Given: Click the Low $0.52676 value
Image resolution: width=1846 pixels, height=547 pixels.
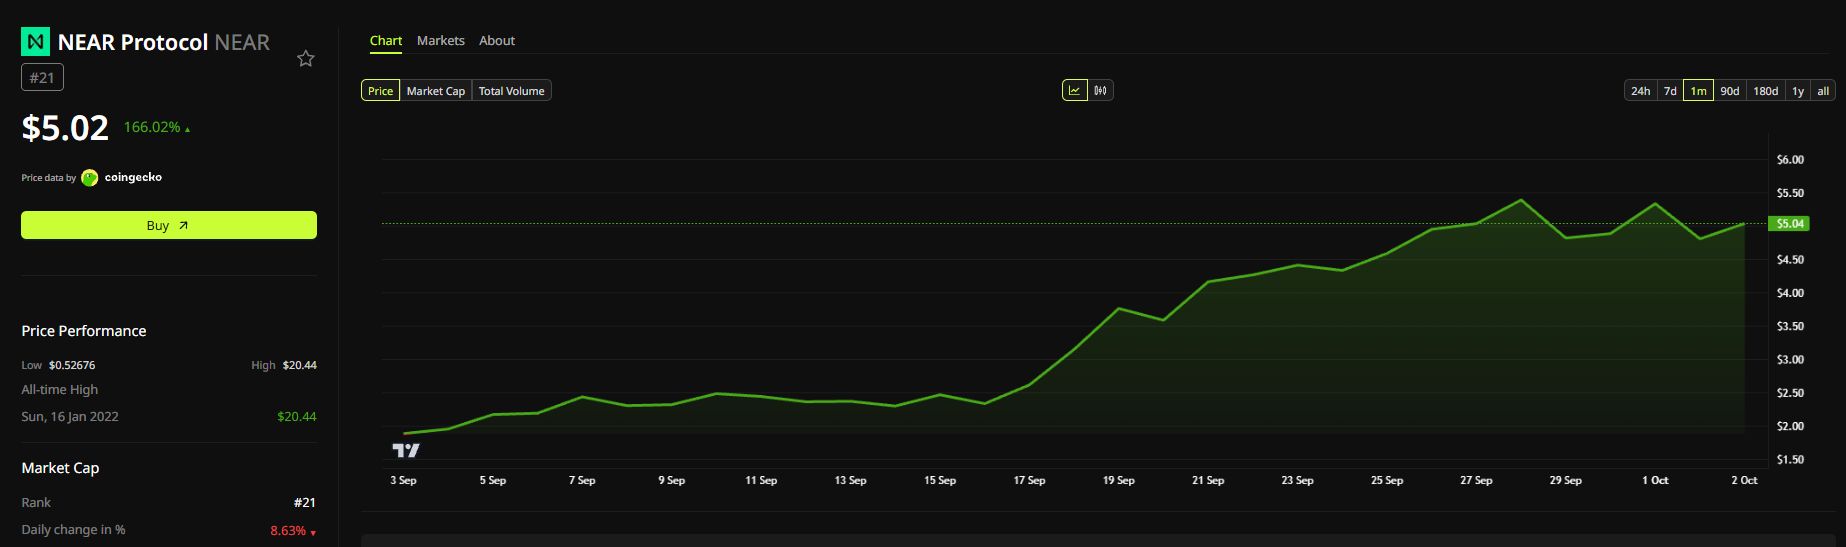Looking at the screenshot, I should (x=72, y=365).
